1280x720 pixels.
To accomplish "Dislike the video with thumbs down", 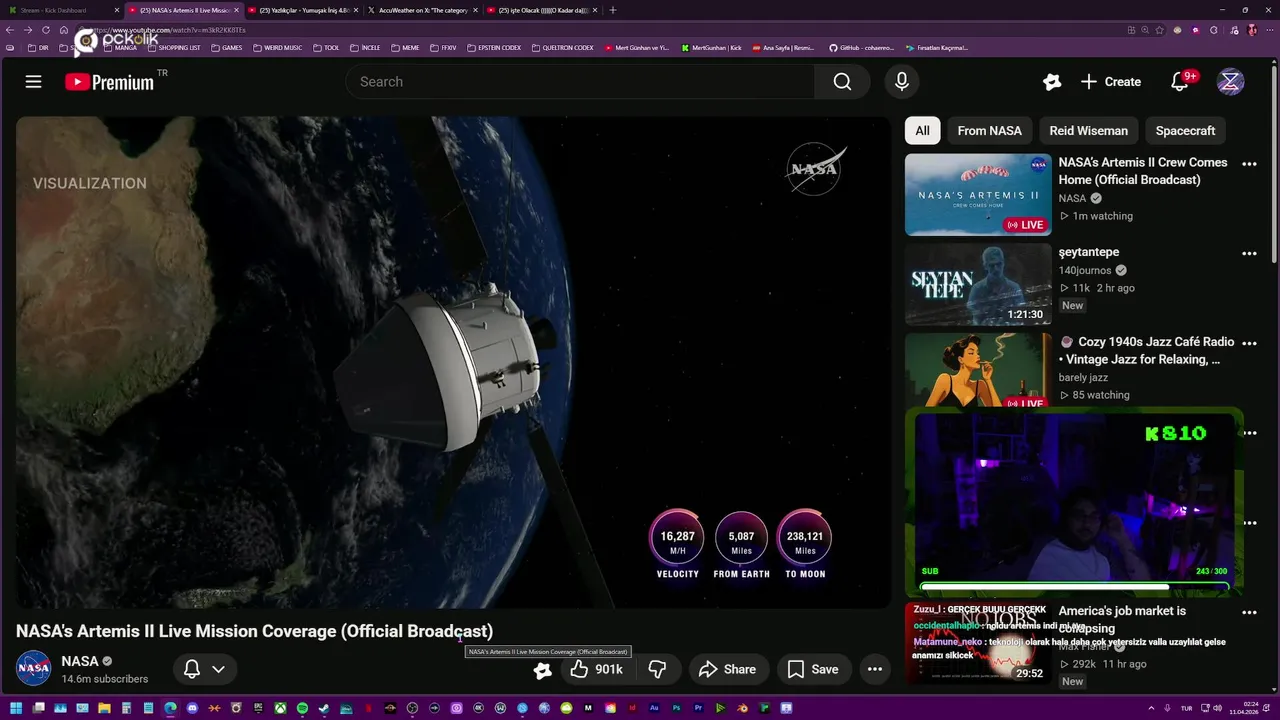I will (657, 669).
